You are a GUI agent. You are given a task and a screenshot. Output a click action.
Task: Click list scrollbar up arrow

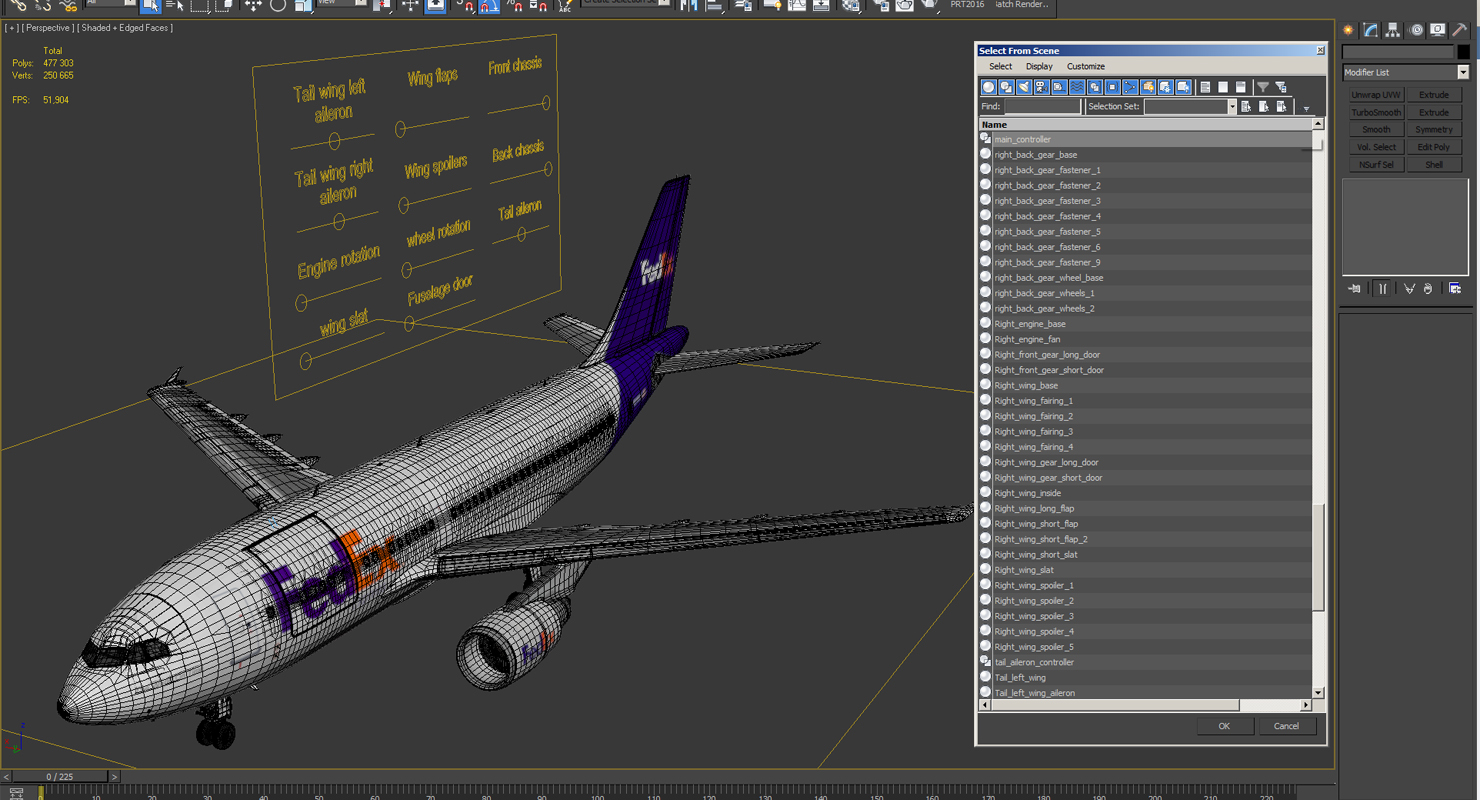tap(1318, 124)
